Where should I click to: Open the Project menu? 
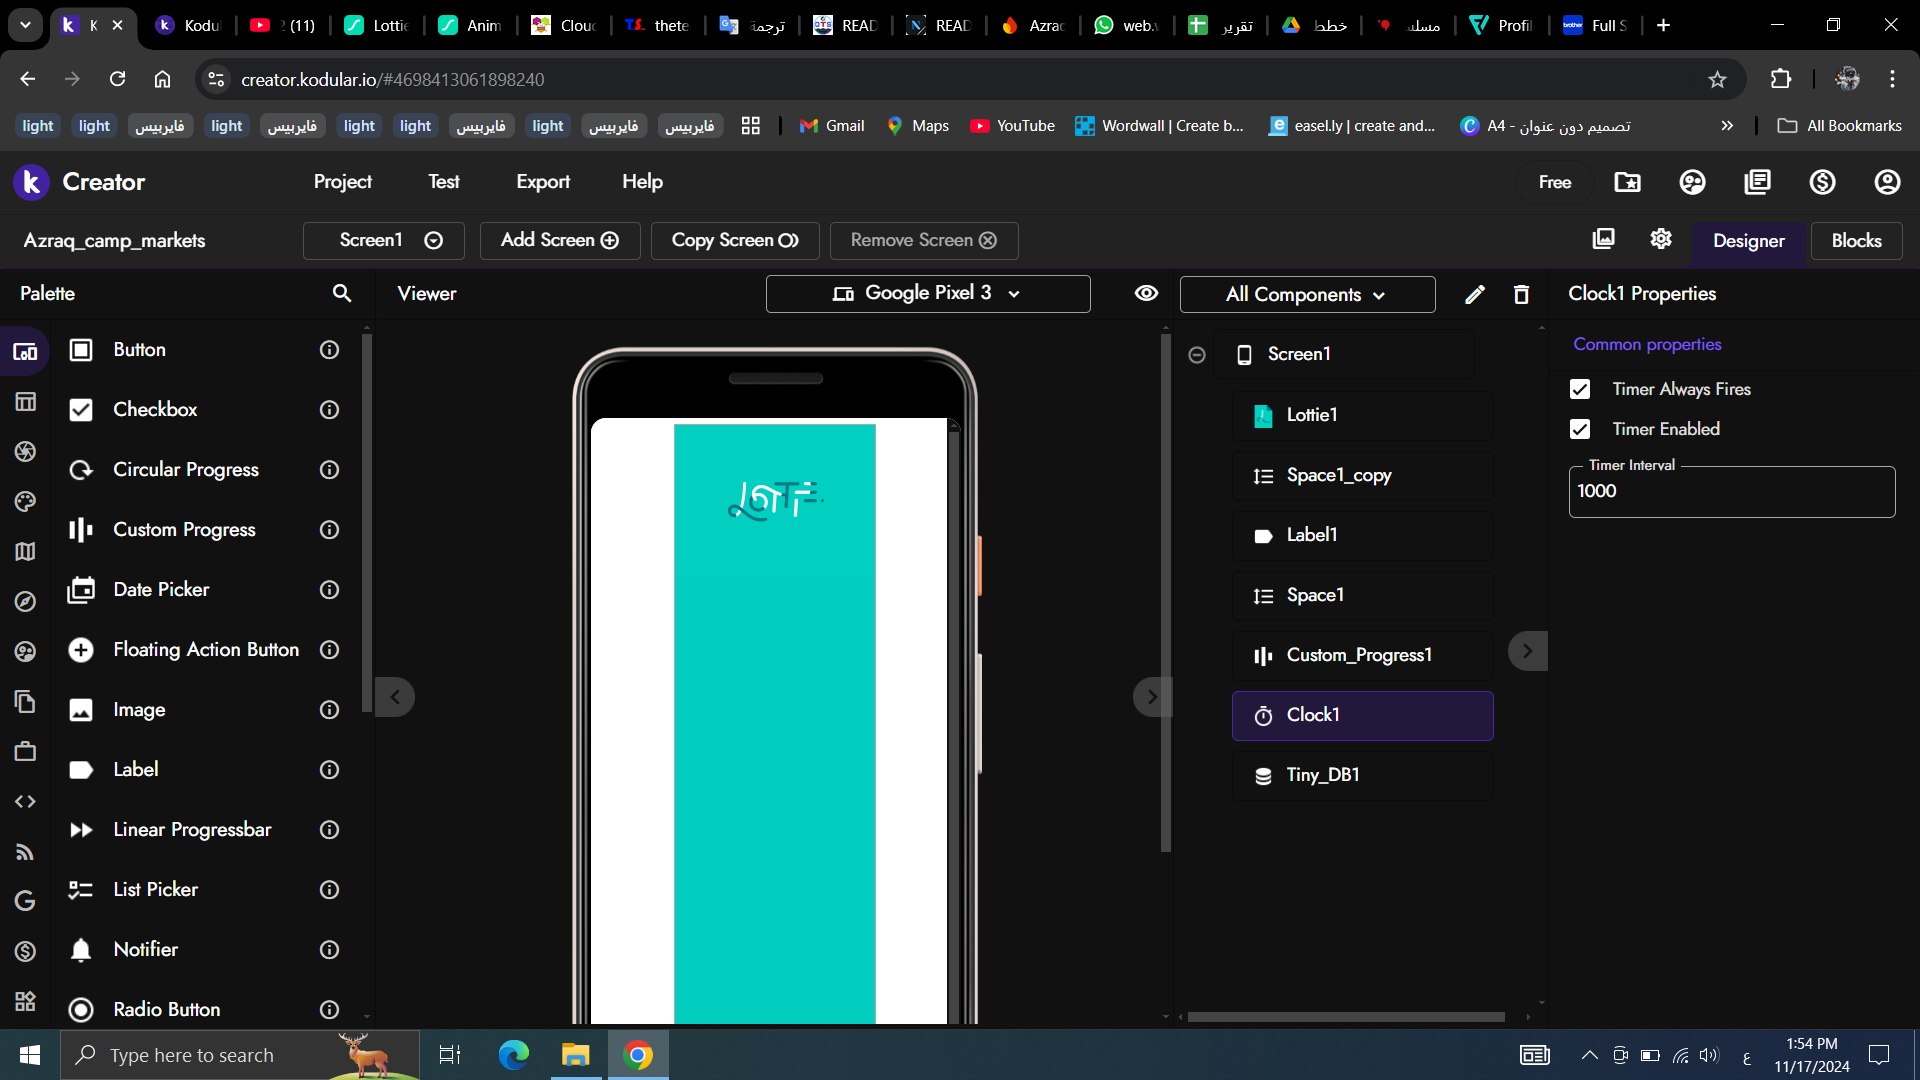342,182
